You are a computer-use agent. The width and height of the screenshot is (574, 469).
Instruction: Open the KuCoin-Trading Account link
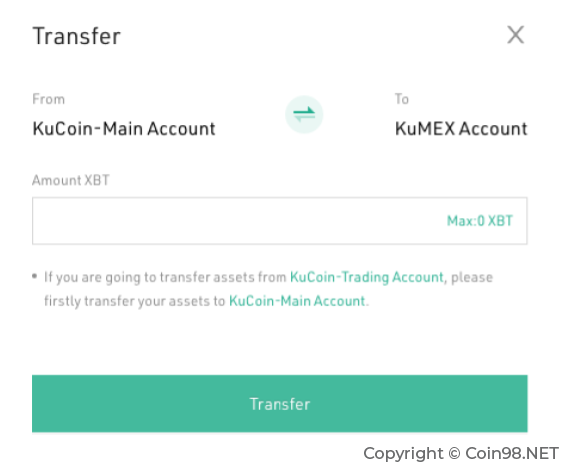(367, 277)
